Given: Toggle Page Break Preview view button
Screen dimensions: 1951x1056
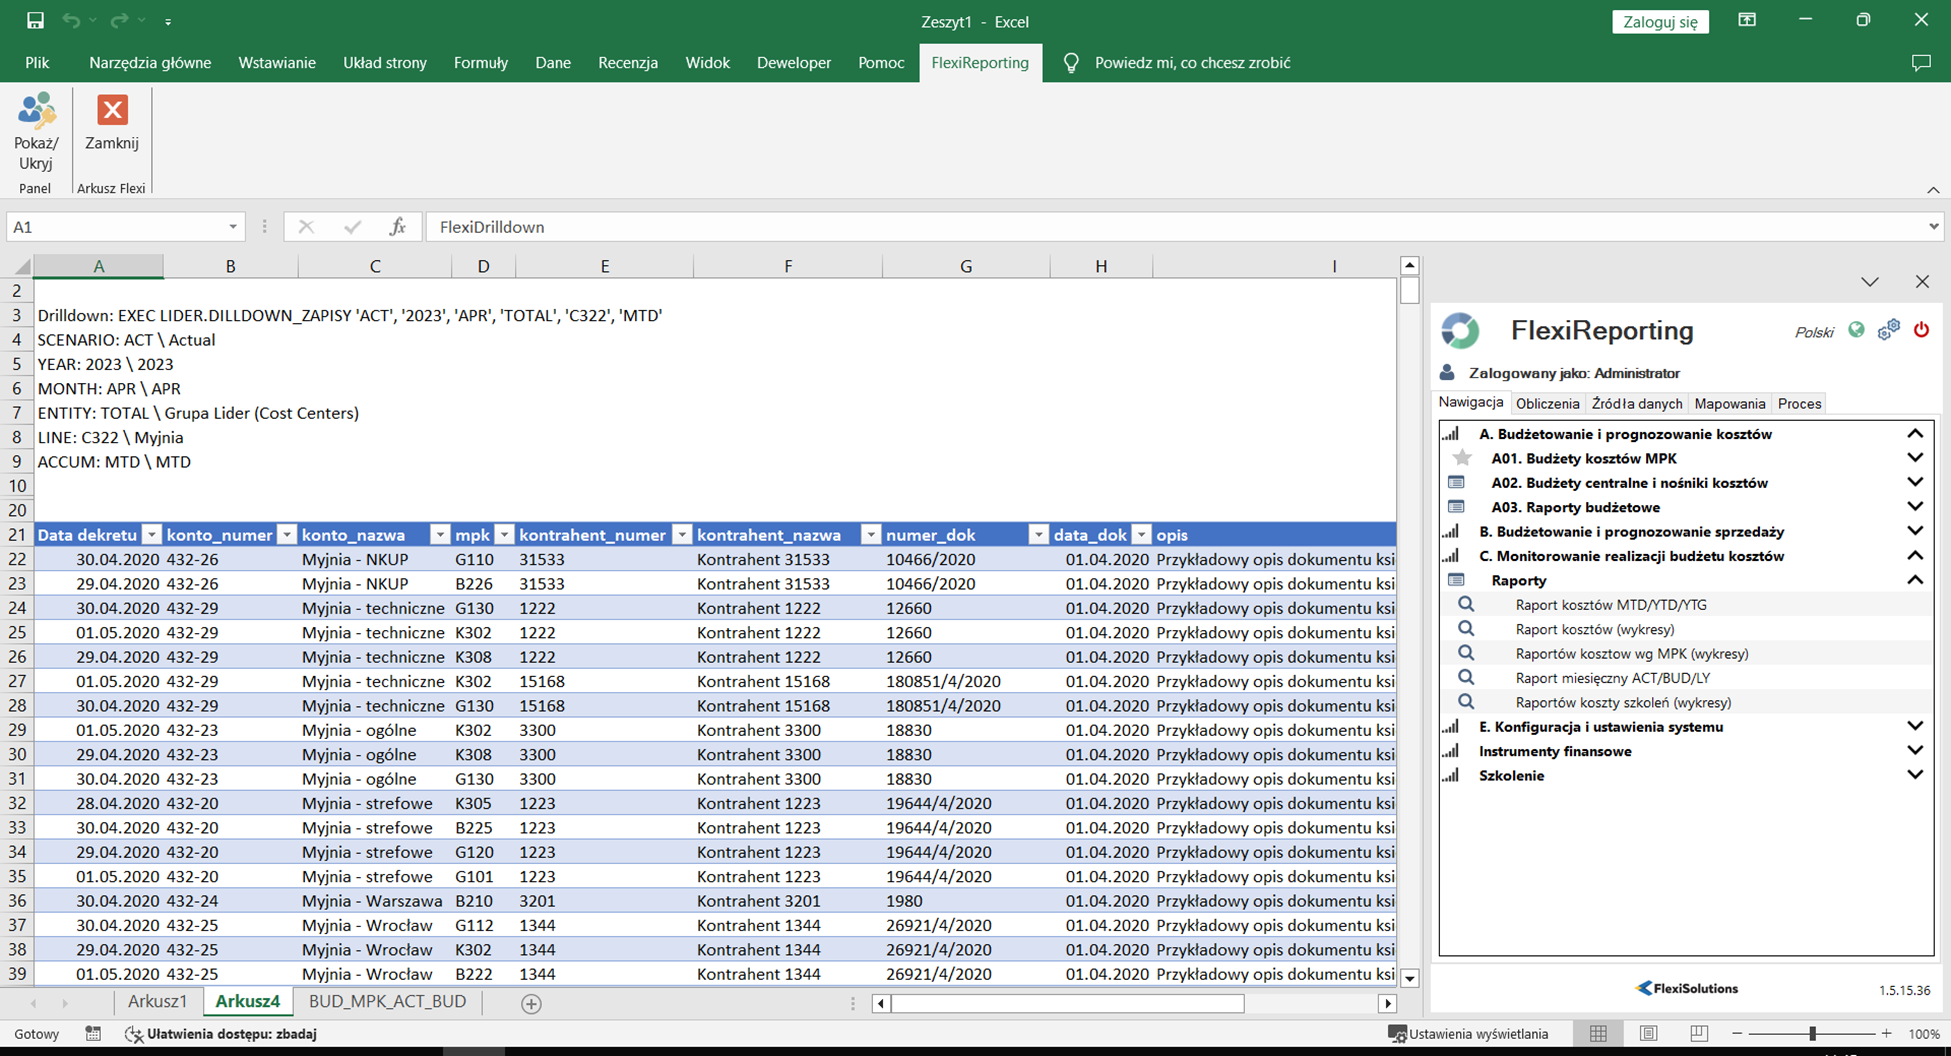Looking at the screenshot, I should (x=1698, y=1033).
